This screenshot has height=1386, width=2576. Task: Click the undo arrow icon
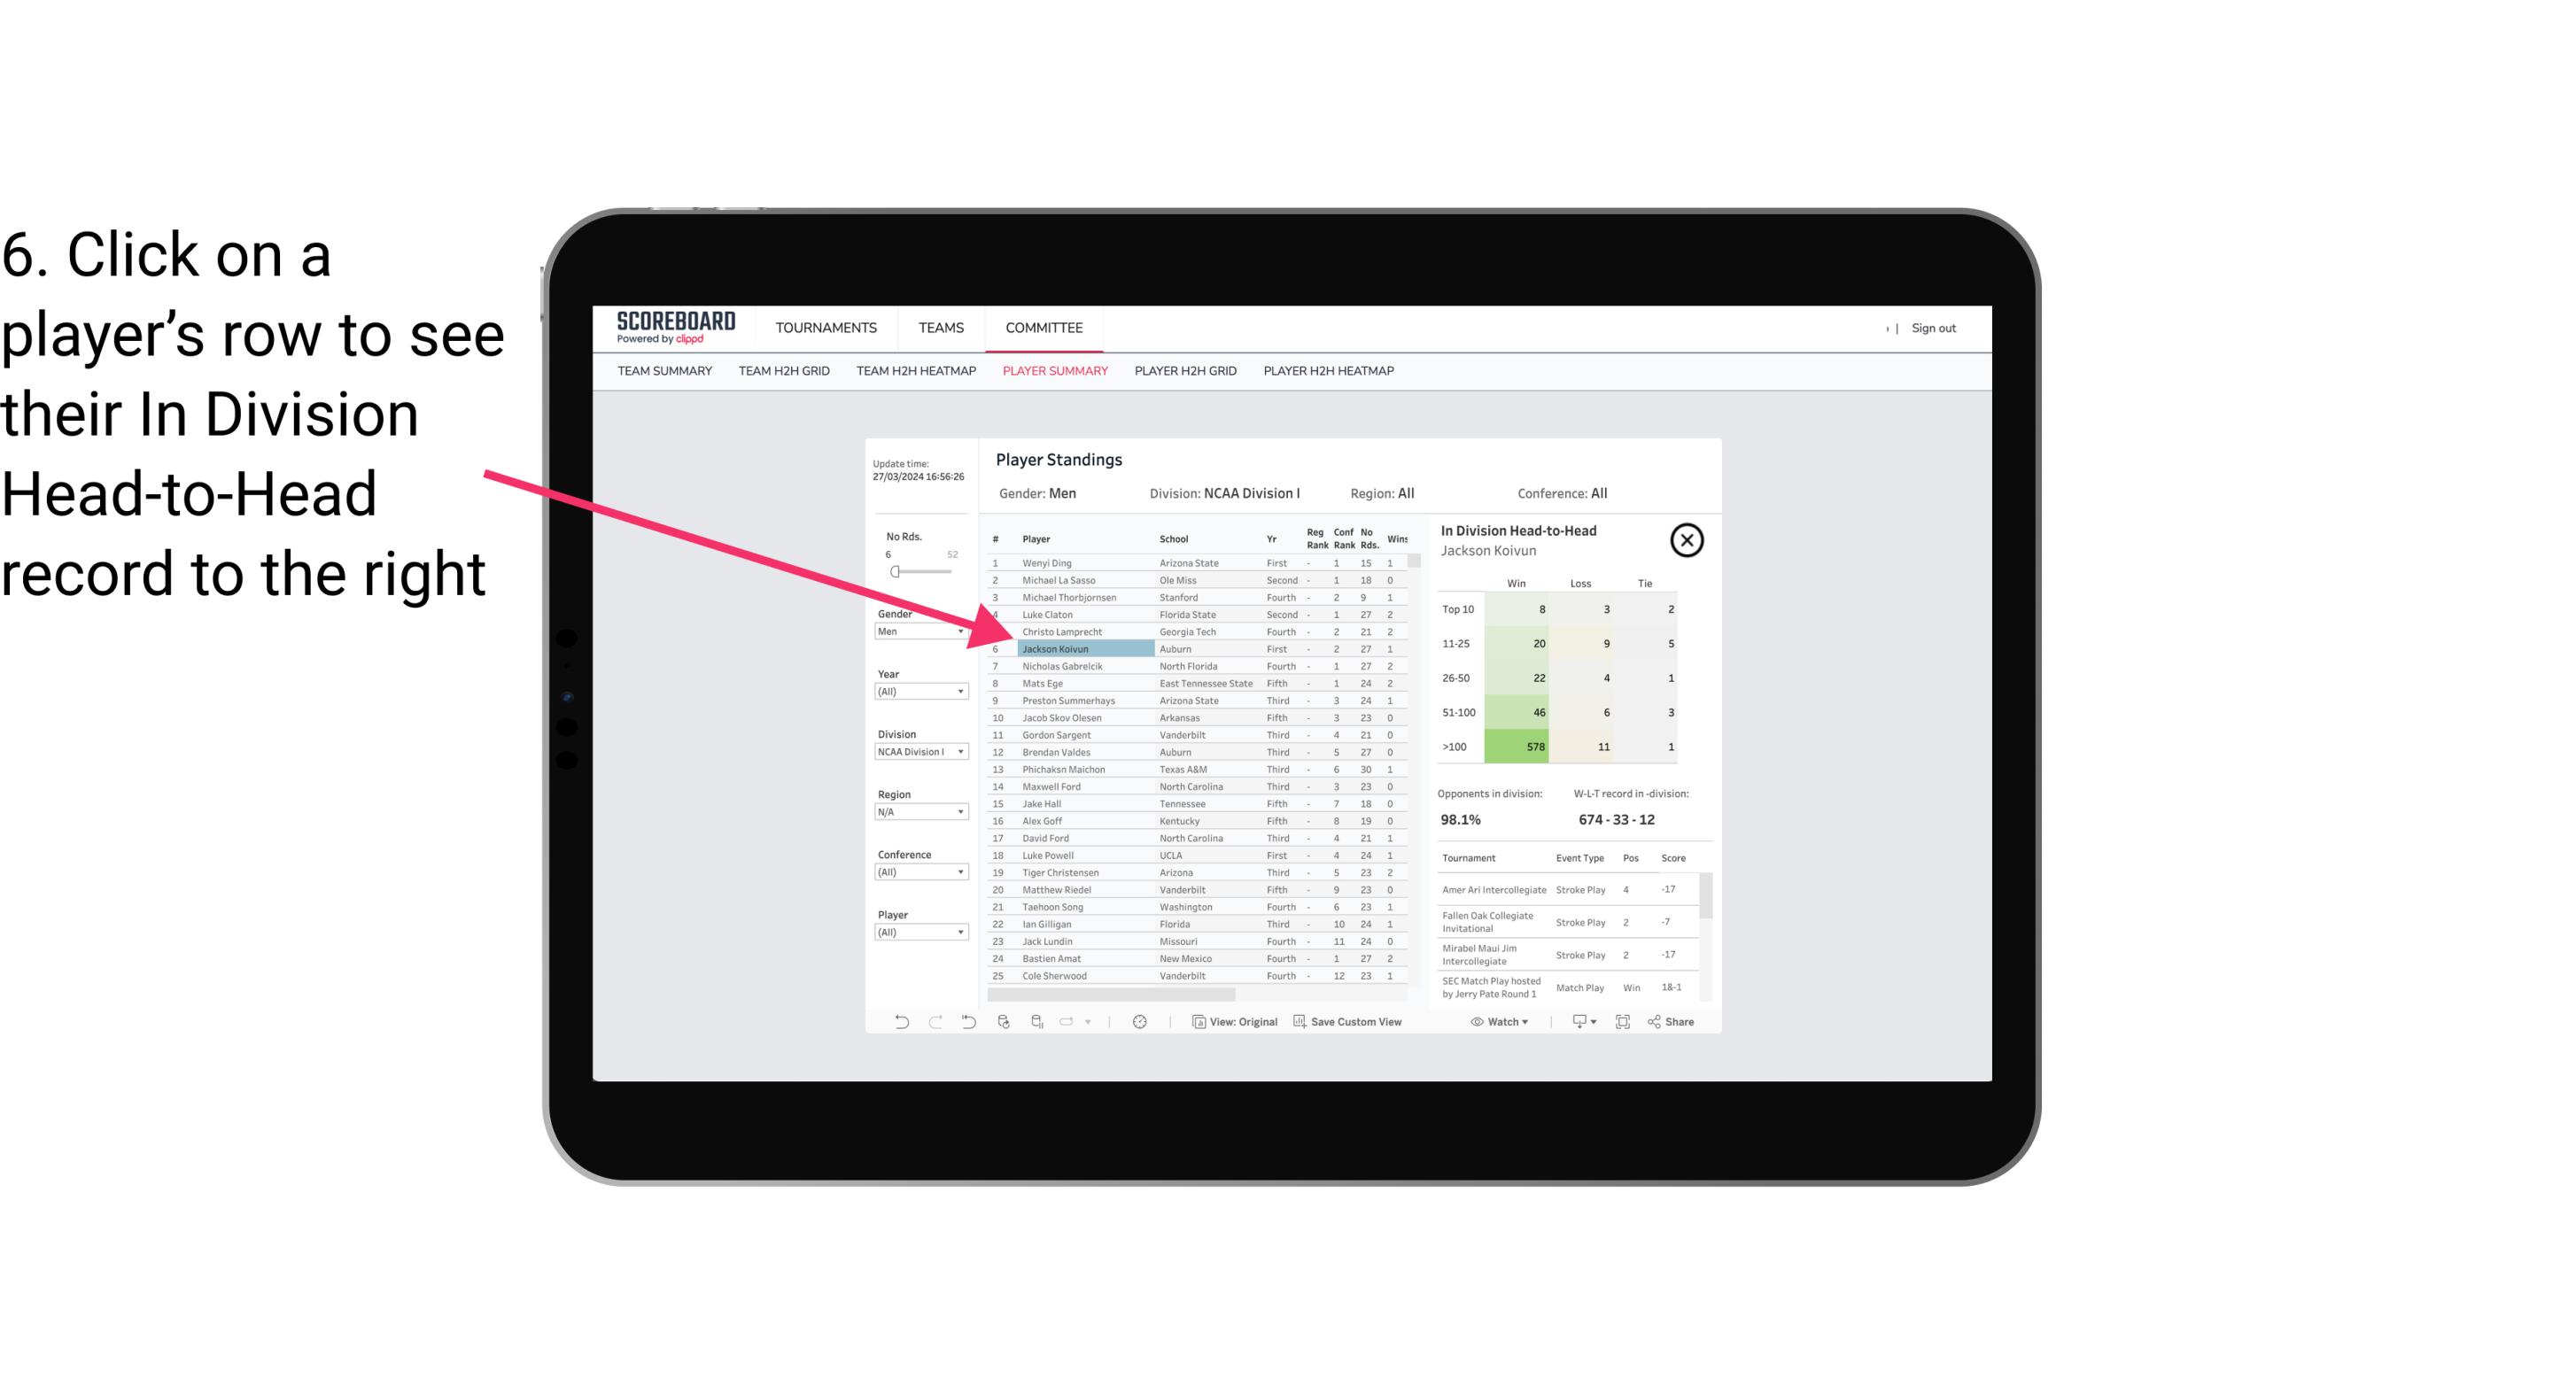900,1024
